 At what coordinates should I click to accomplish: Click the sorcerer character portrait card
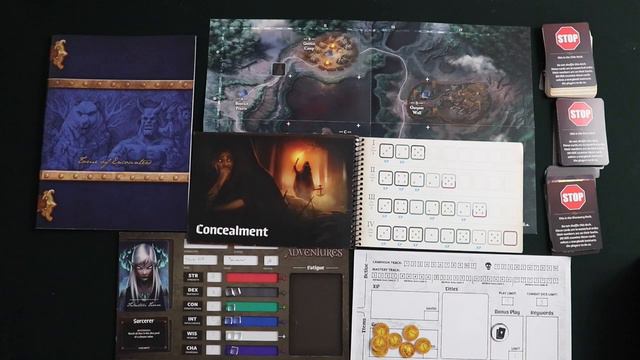144,275
